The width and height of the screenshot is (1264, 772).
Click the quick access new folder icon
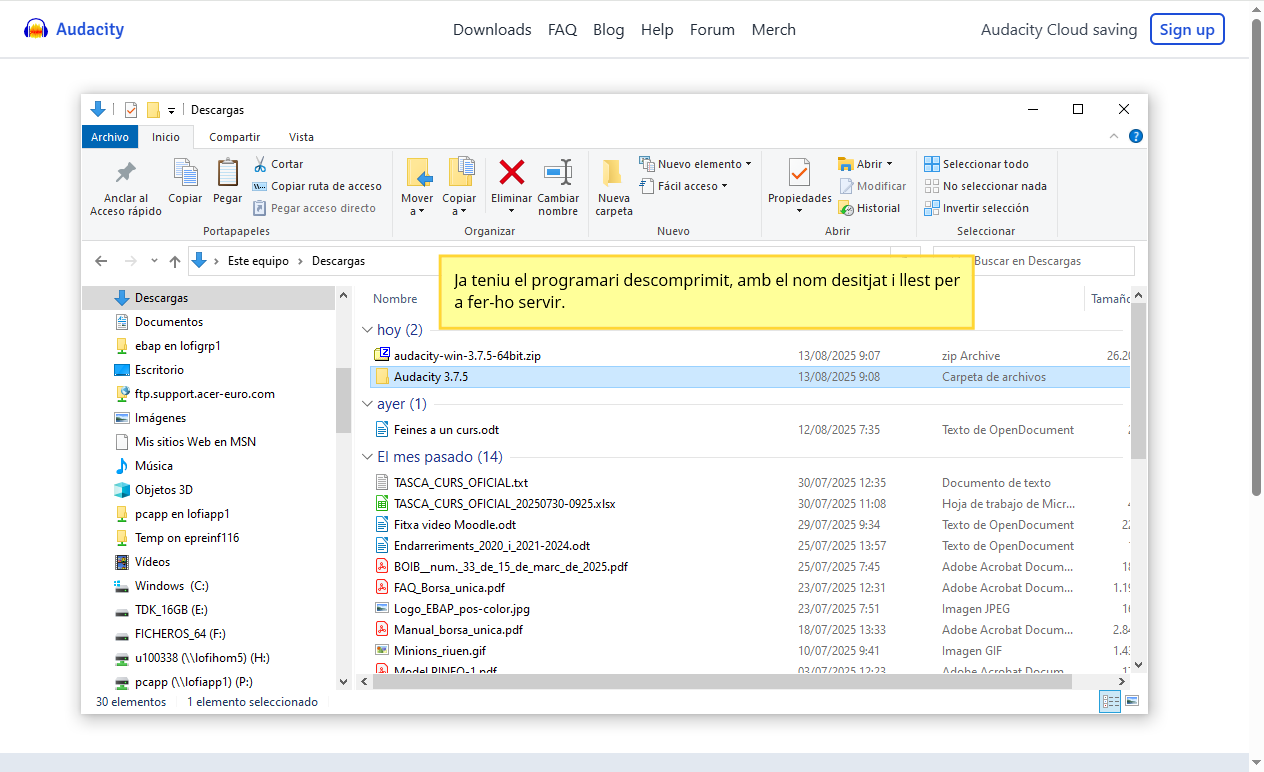[x=153, y=110]
